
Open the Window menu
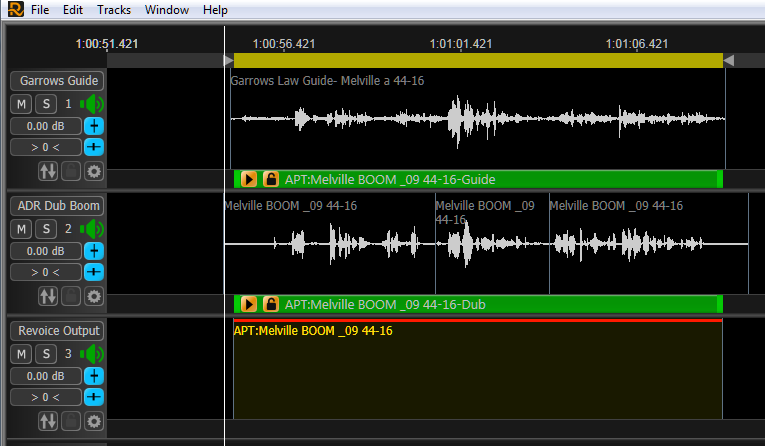tap(166, 10)
